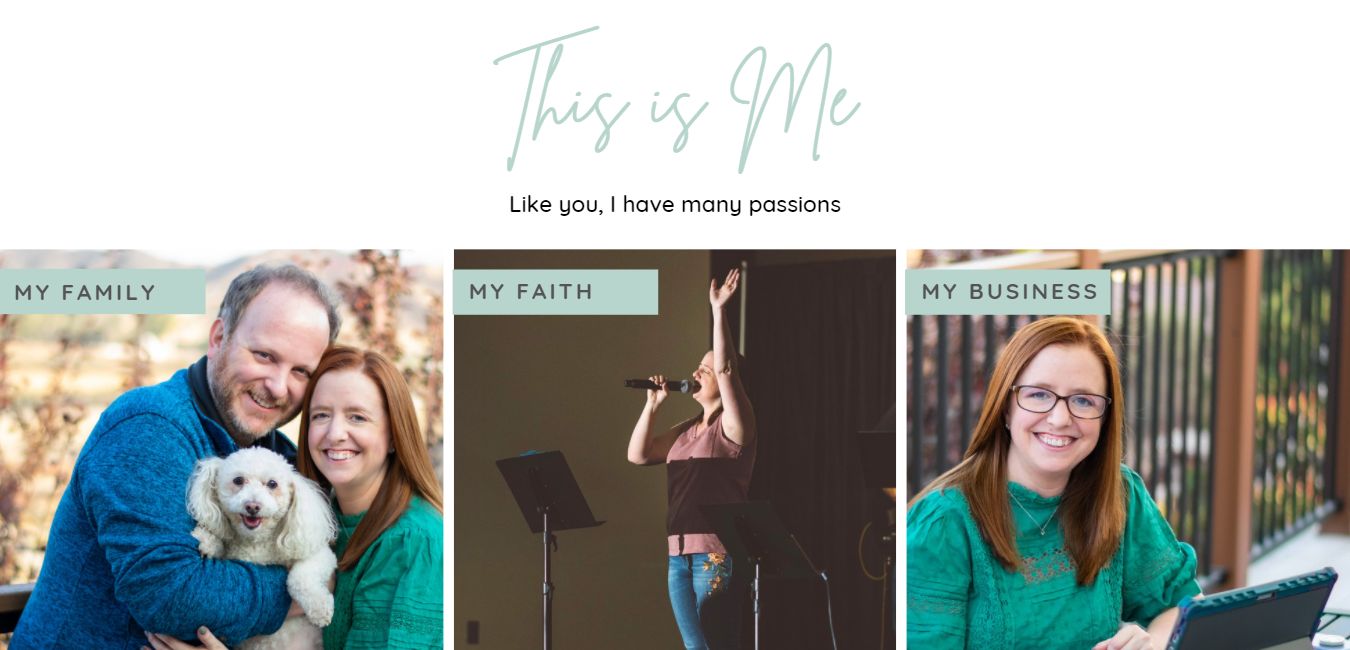Click the microphone held by the singer

click(x=660, y=385)
